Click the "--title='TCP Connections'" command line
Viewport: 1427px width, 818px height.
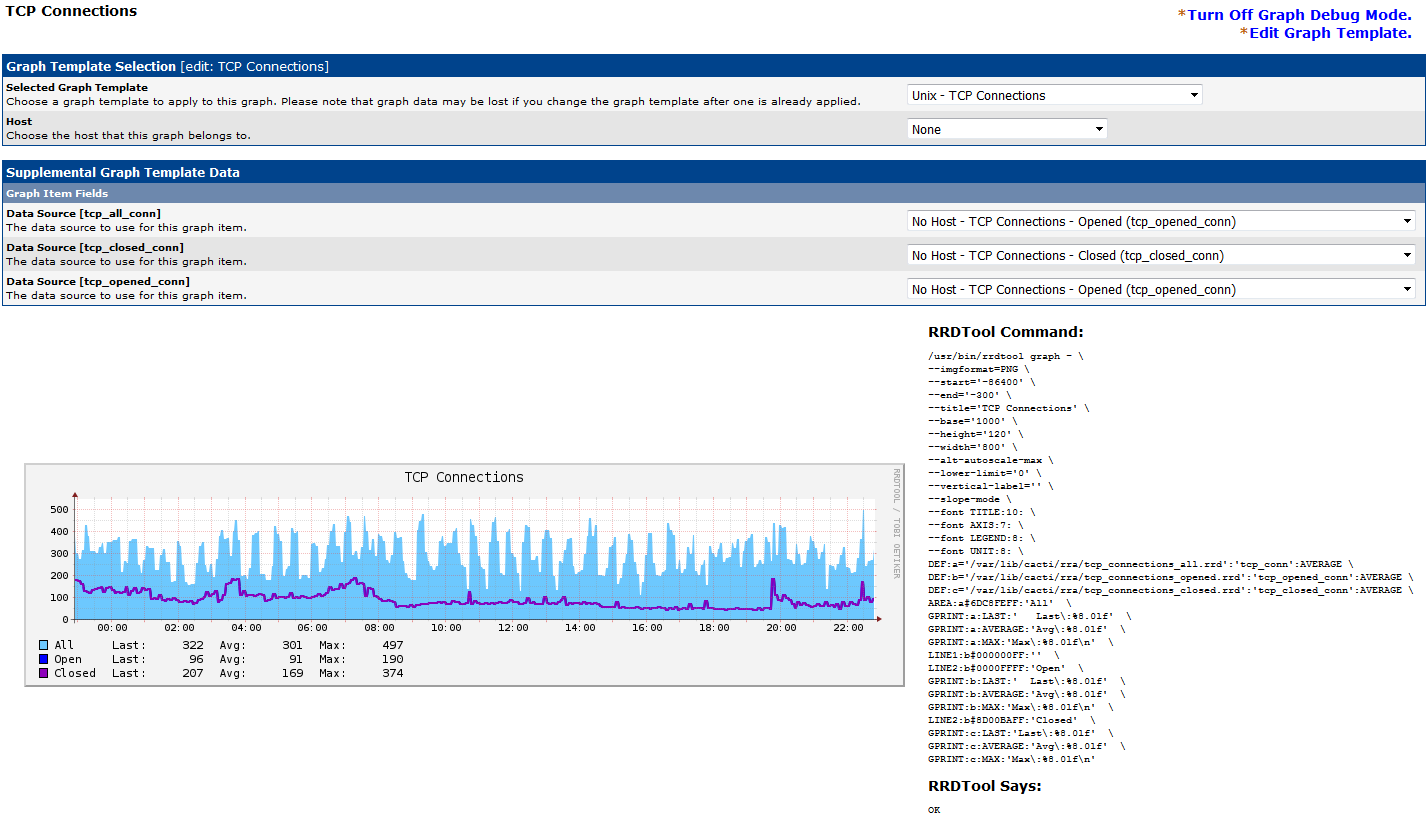[x=1008, y=408]
